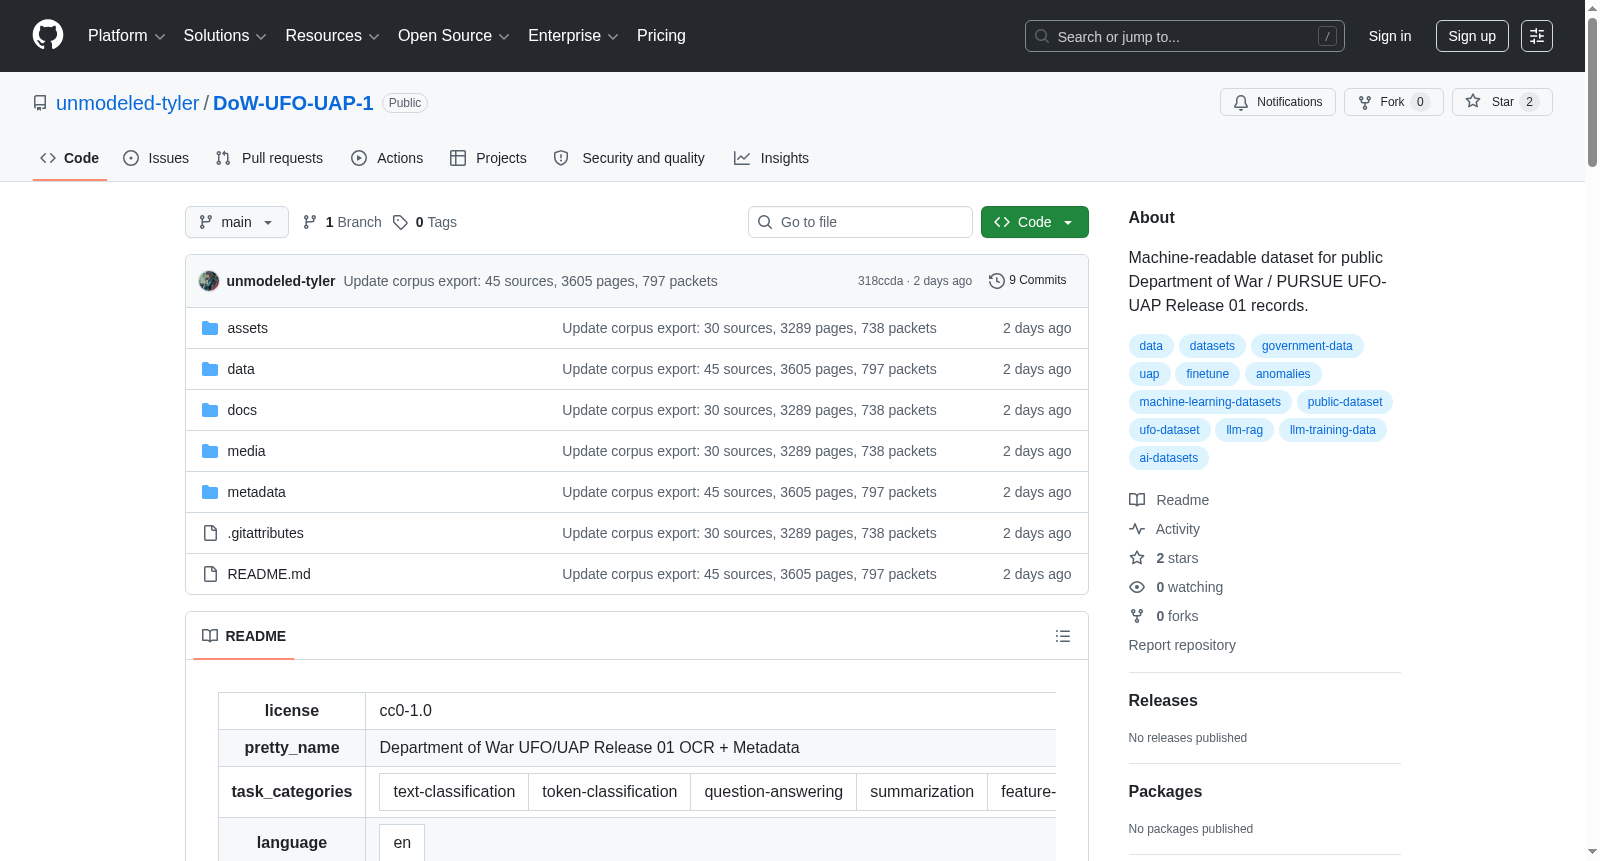Open the Security and quality tab
The height and width of the screenshot is (861, 1600).
click(629, 158)
